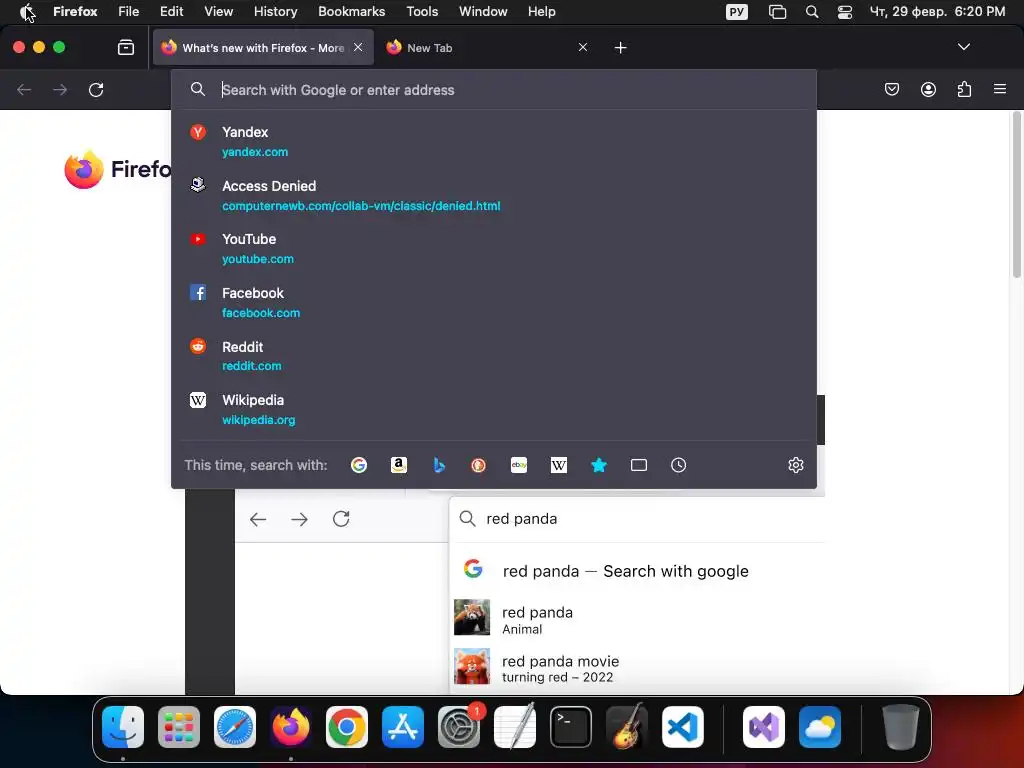Screen dimensions: 1024x768
Task: Open the Help menu
Action: [541, 12]
